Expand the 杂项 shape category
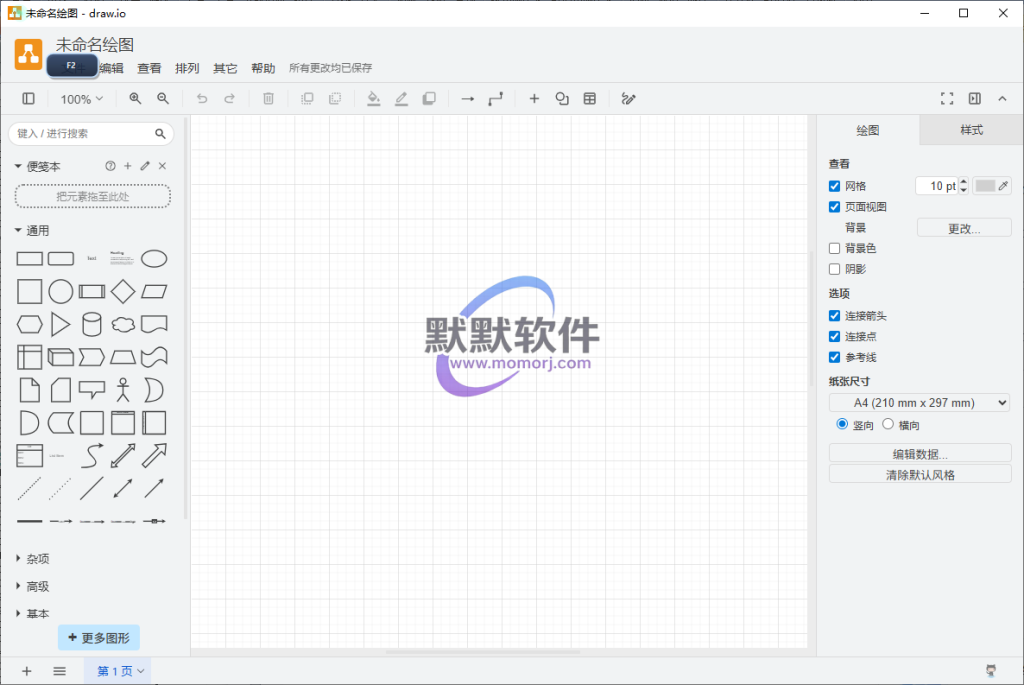The image size is (1024, 685). pos(37,559)
